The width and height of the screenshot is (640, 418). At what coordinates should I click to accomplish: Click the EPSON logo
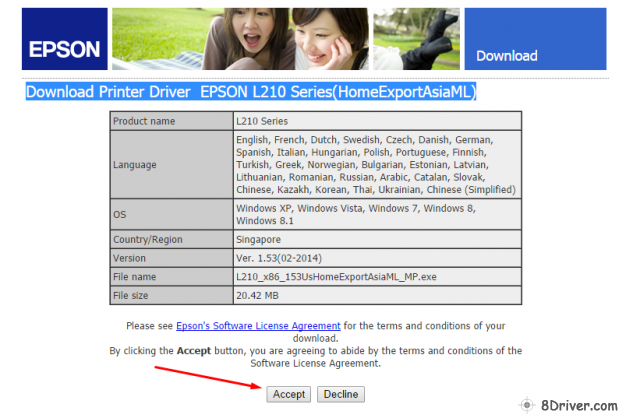click(x=65, y=39)
